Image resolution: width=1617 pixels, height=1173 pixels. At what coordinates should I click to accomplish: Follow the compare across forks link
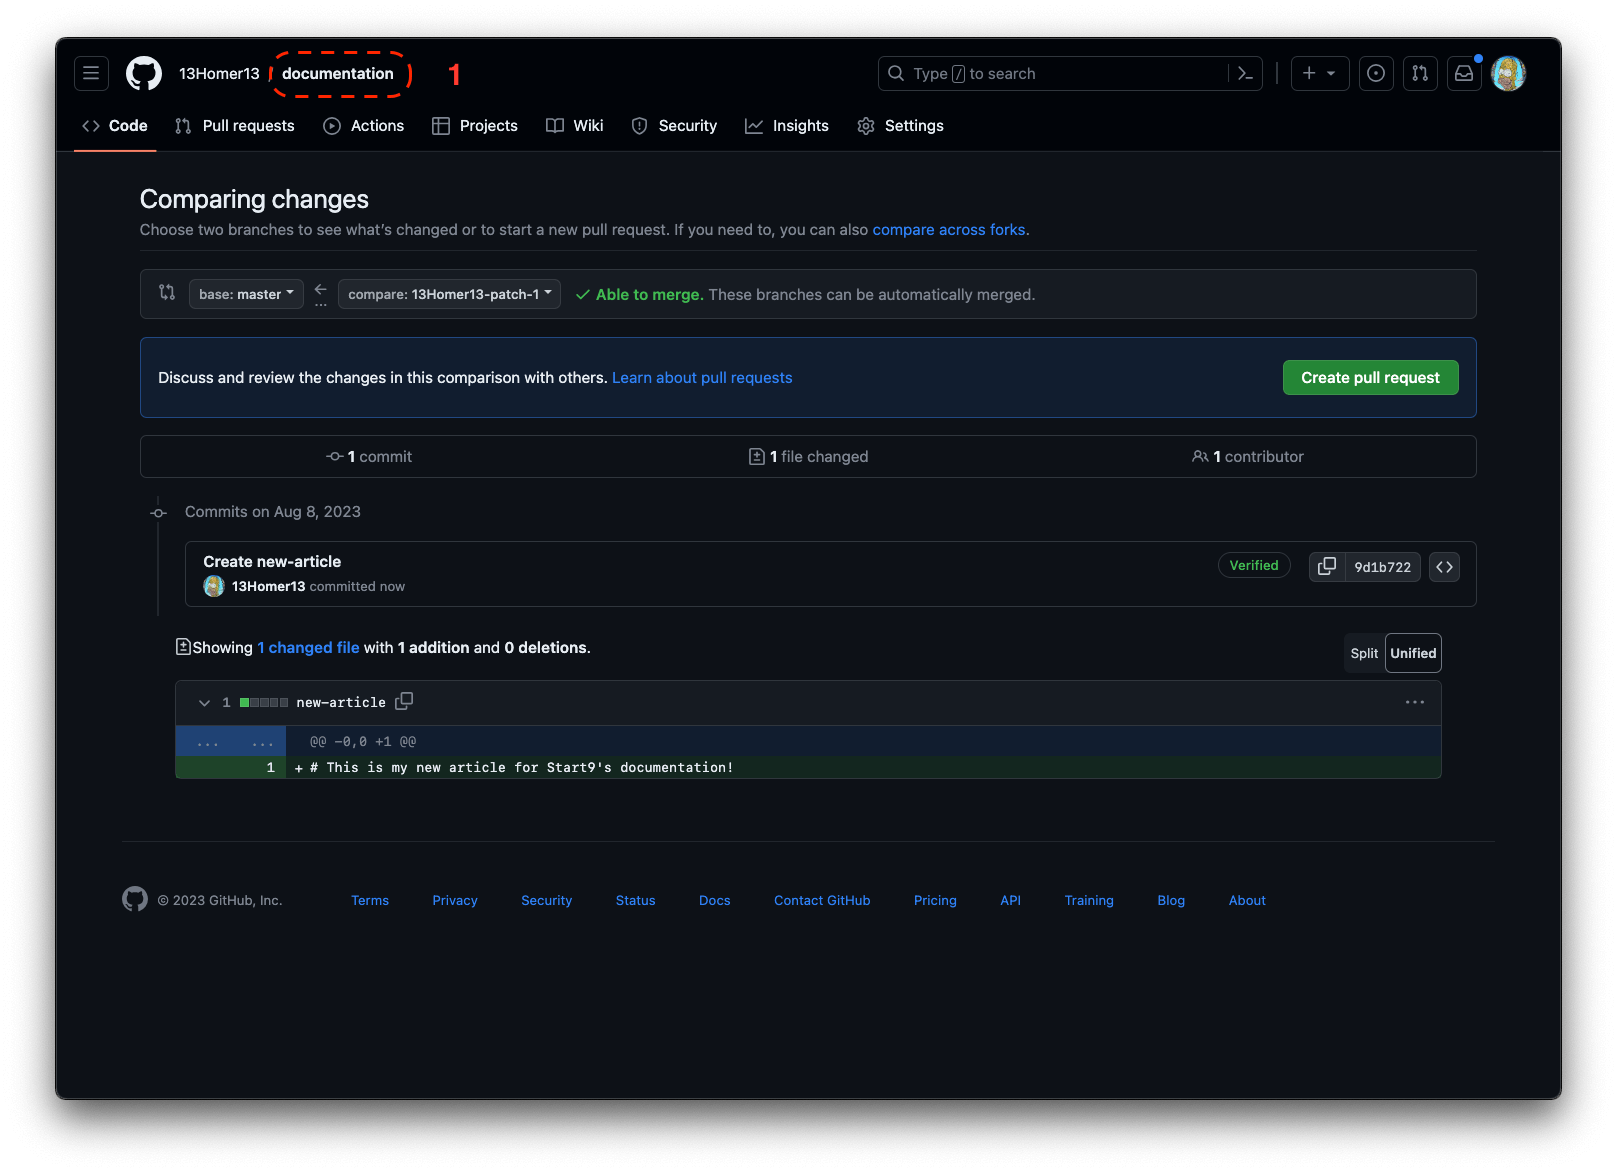(948, 230)
